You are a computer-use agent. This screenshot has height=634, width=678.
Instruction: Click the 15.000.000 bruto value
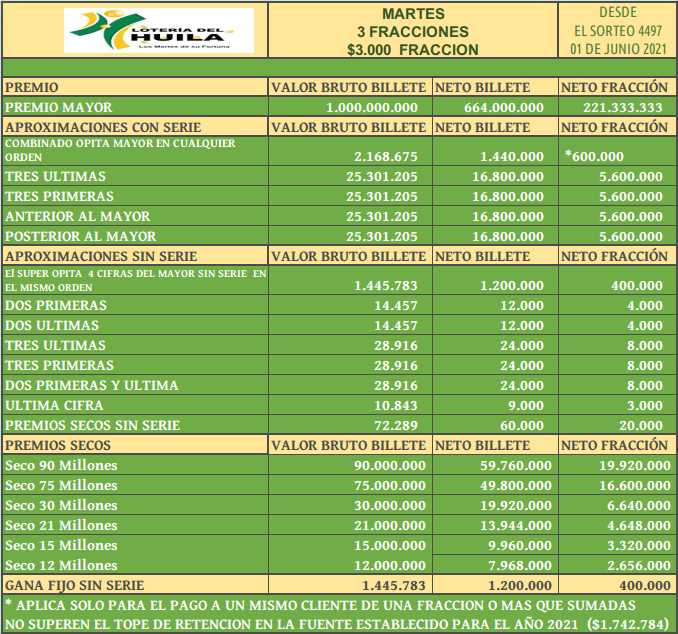point(390,545)
